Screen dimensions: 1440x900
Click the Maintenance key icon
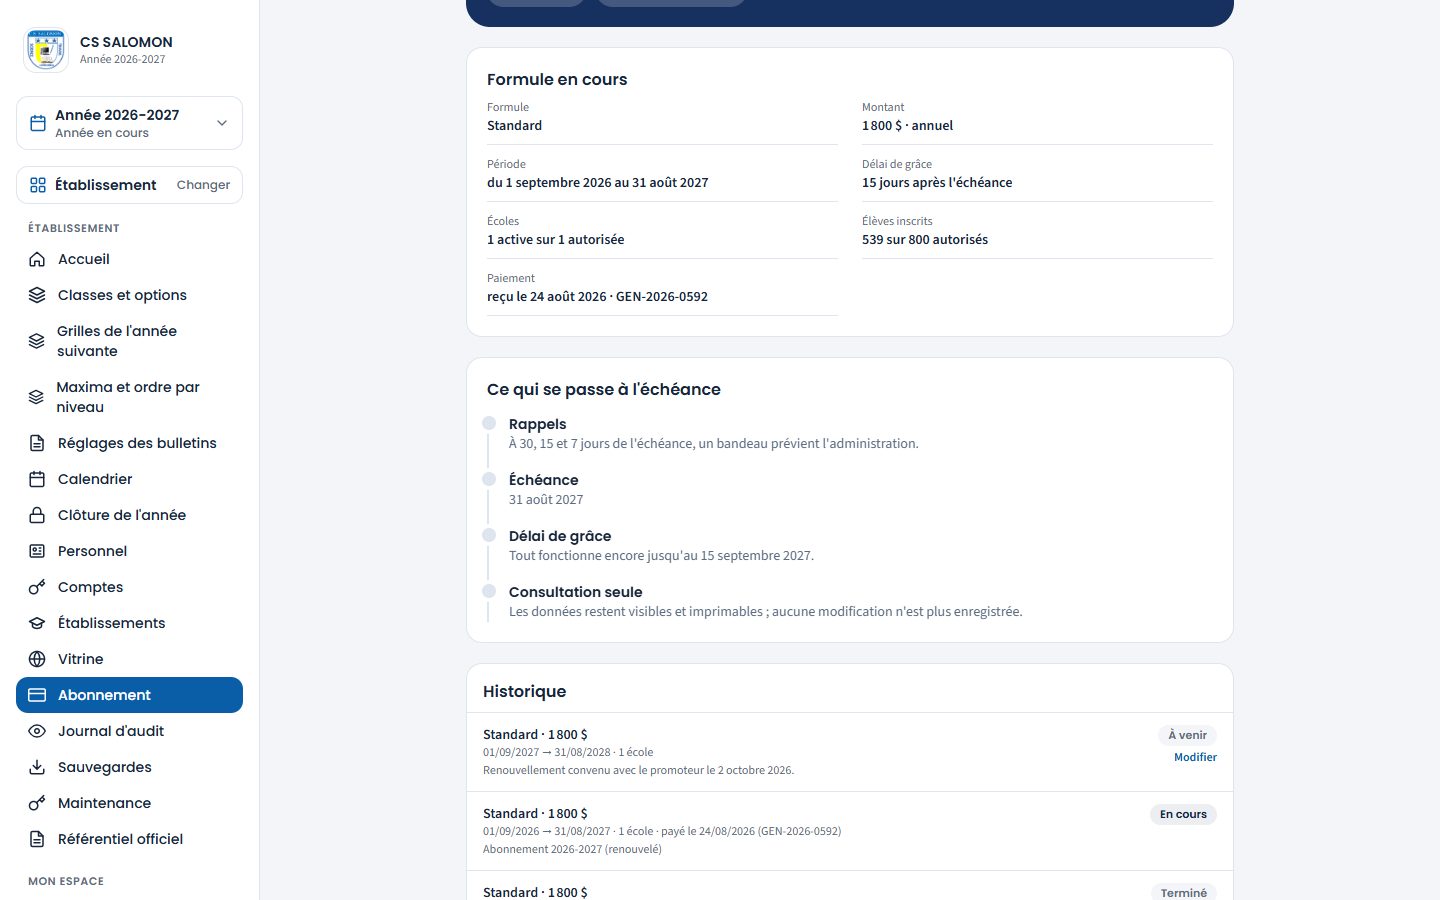(37, 803)
